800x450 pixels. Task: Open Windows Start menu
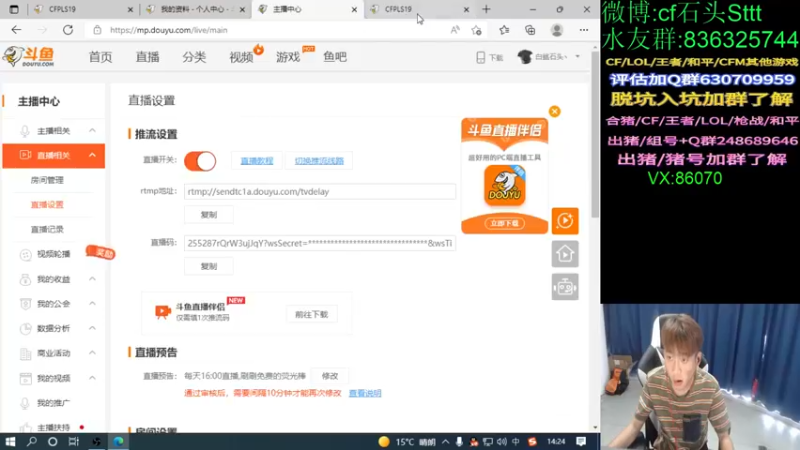10,441
